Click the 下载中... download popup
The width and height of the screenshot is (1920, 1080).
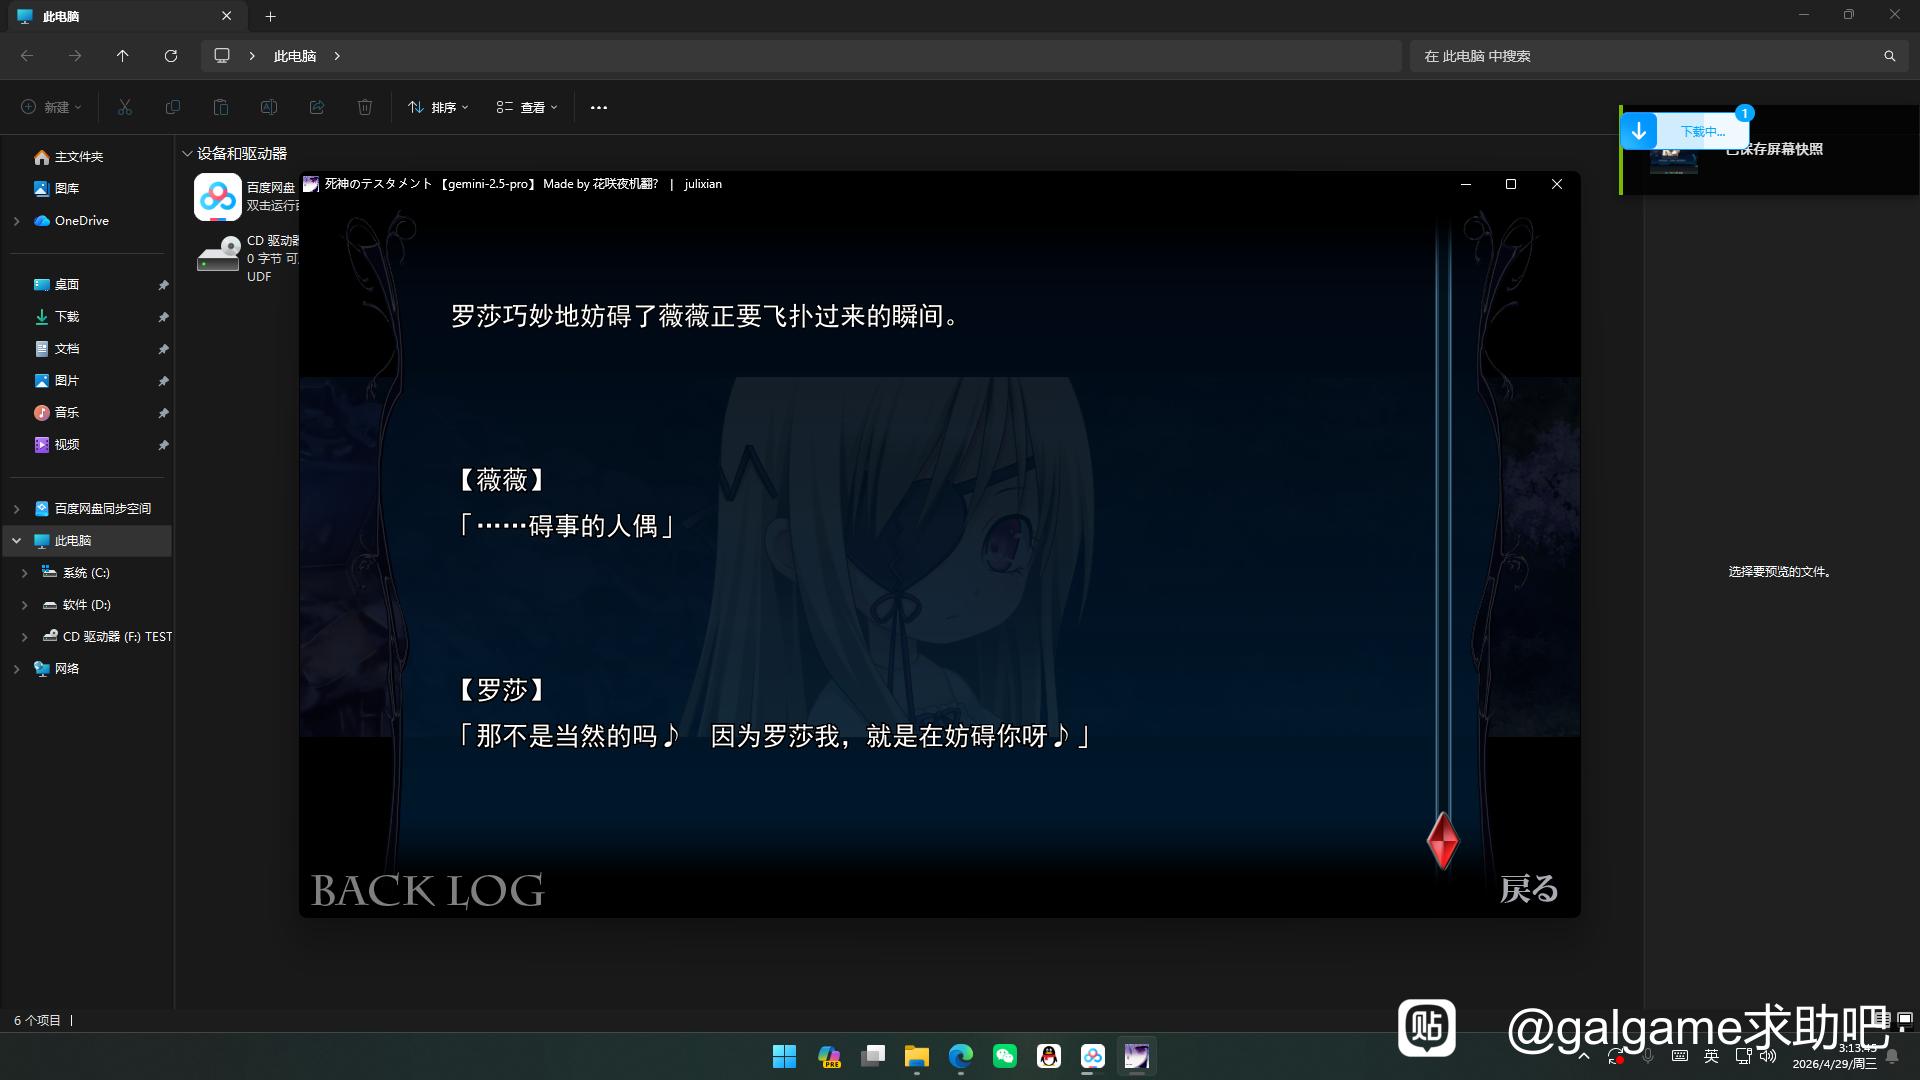(x=1686, y=131)
